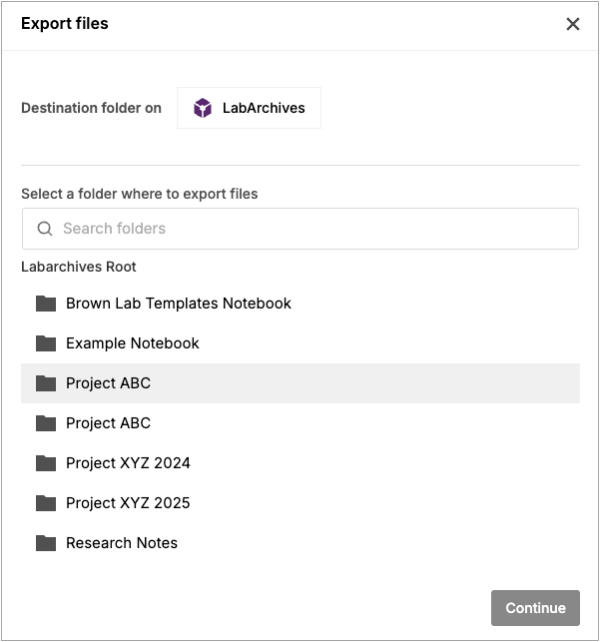Screen dimensions: 600x642
Task: Select the highlighted Project ABC label
Action: point(108,383)
